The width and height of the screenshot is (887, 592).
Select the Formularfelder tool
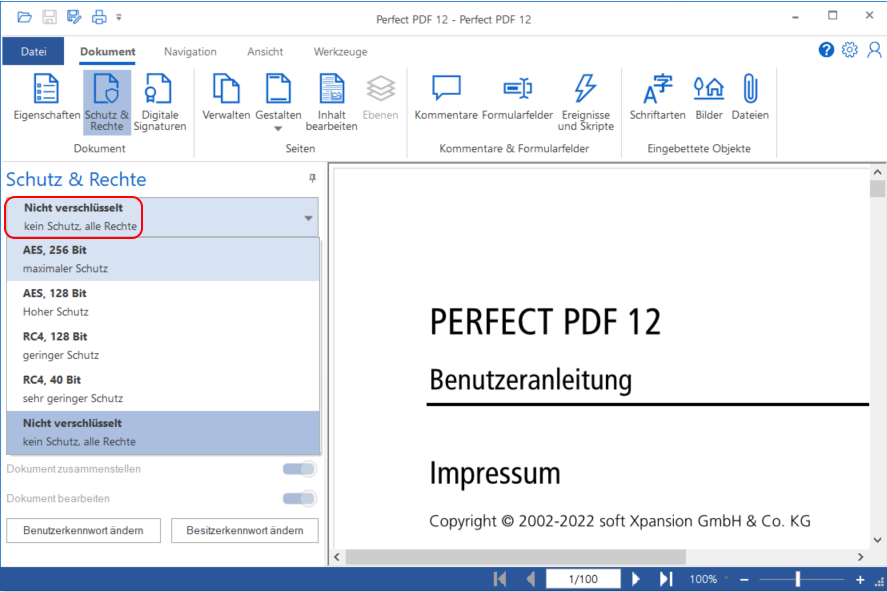[517, 100]
